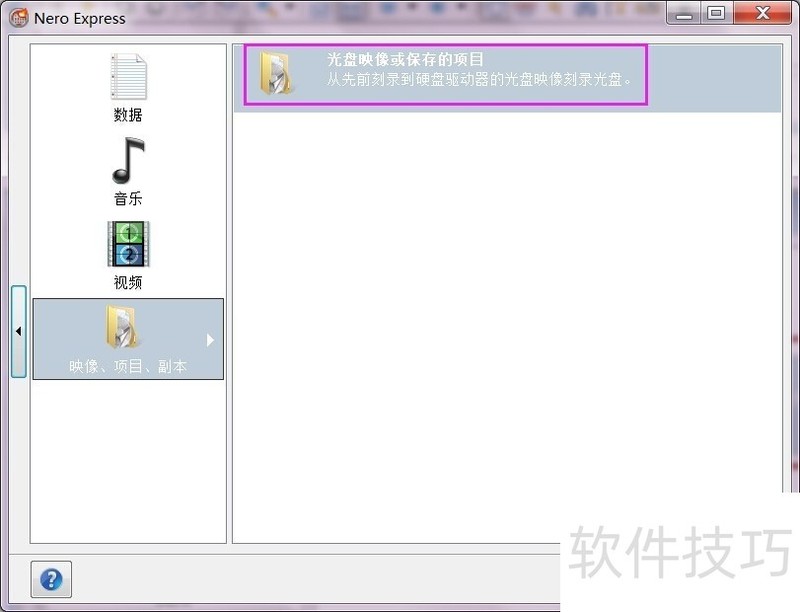Close the Nero Express window

(762, 14)
